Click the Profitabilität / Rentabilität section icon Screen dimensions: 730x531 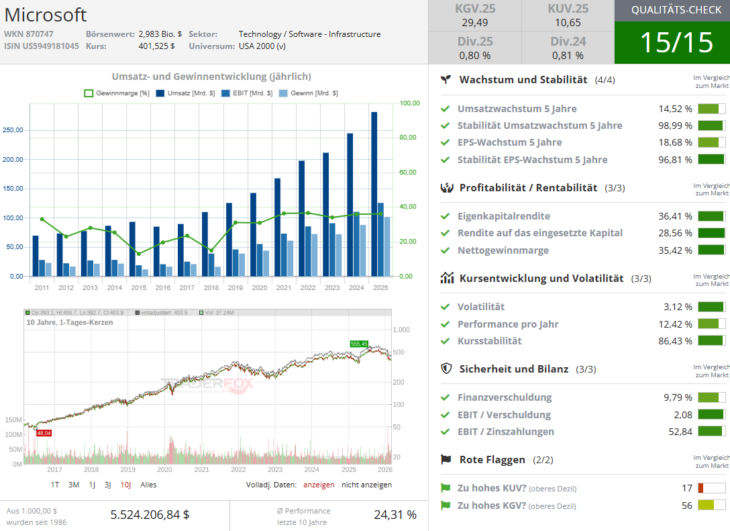[x=445, y=187]
